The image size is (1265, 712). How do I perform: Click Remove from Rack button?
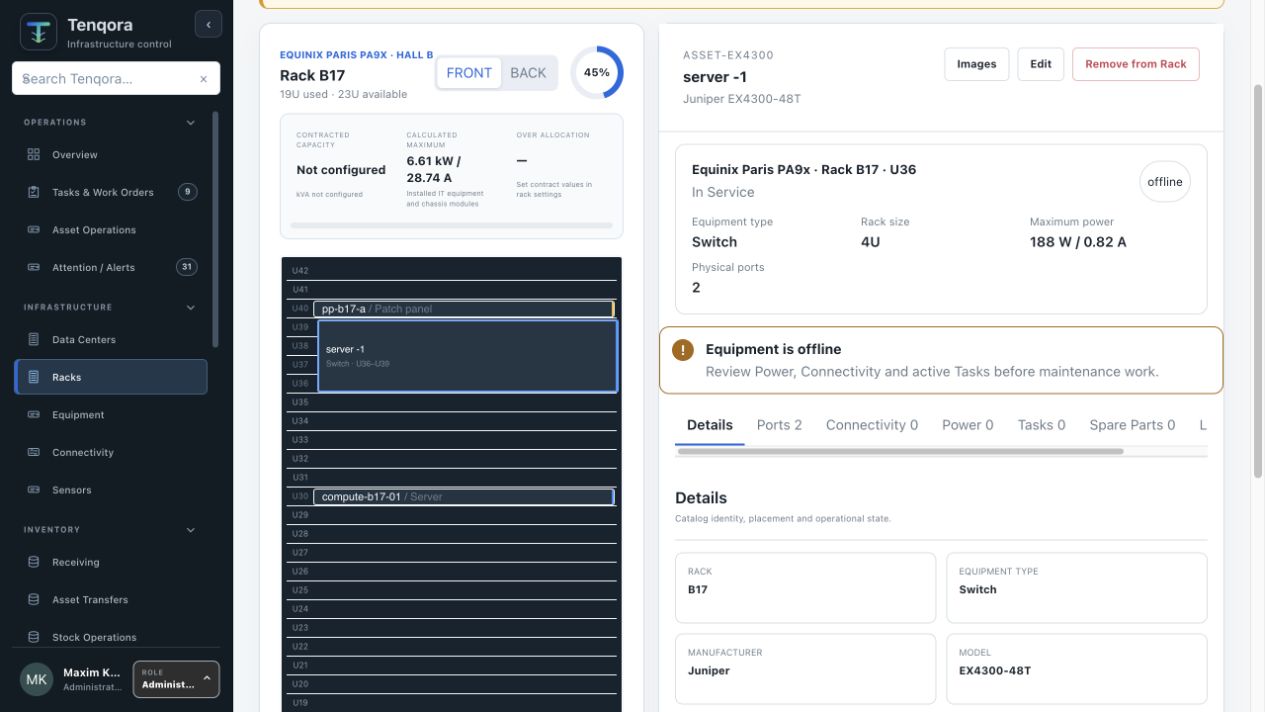point(1136,64)
